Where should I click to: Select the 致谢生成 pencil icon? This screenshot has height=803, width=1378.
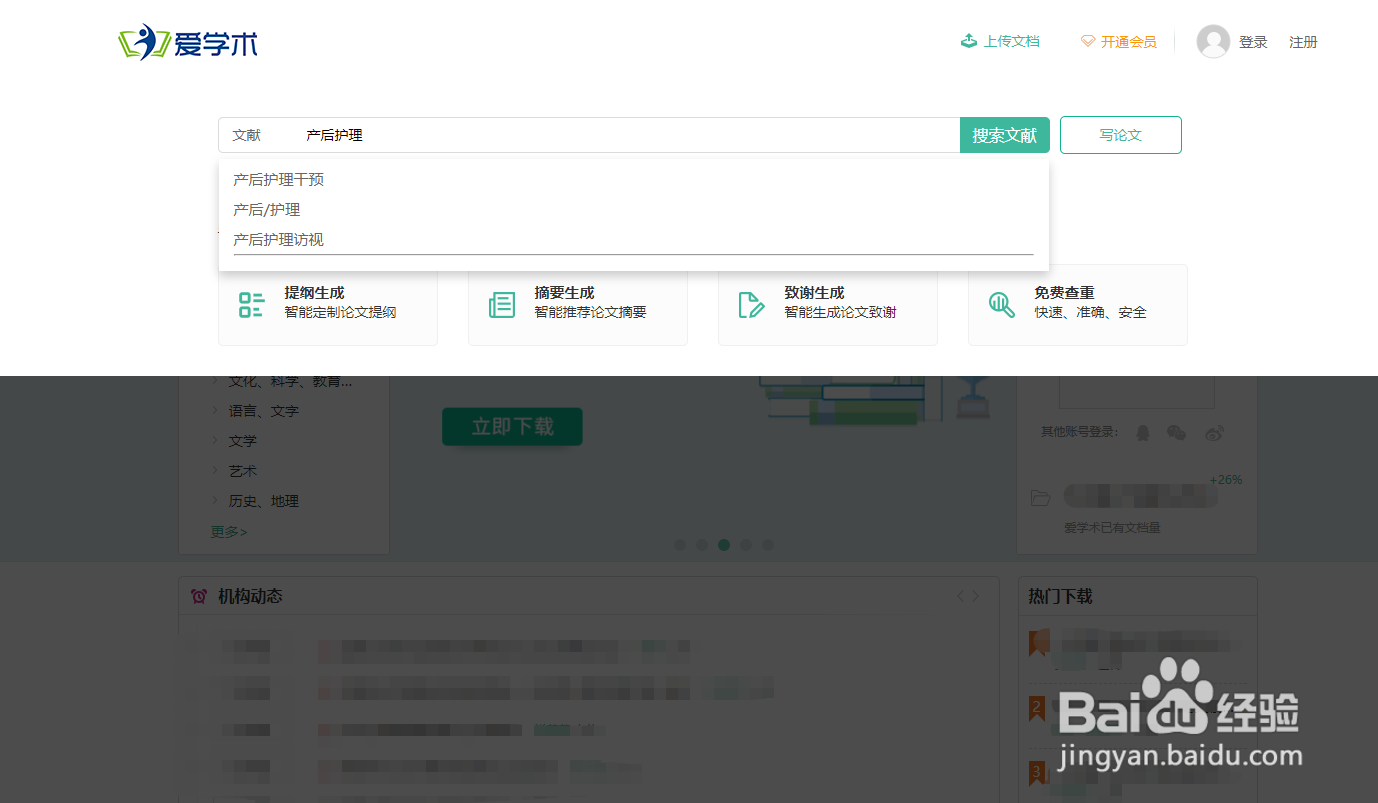[x=751, y=304]
